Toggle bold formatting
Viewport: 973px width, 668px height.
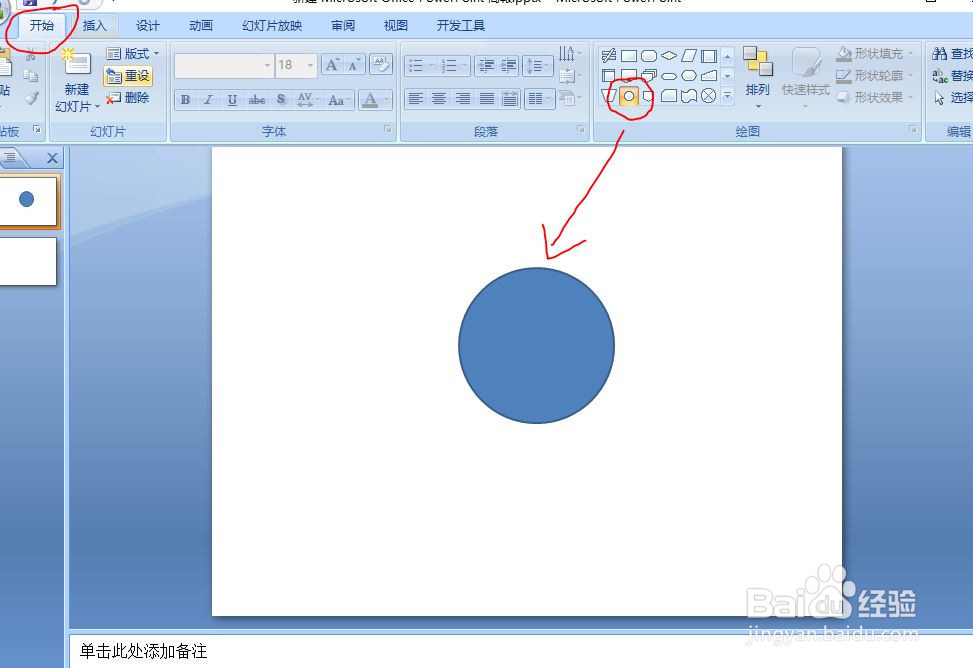click(x=185, y=99)
